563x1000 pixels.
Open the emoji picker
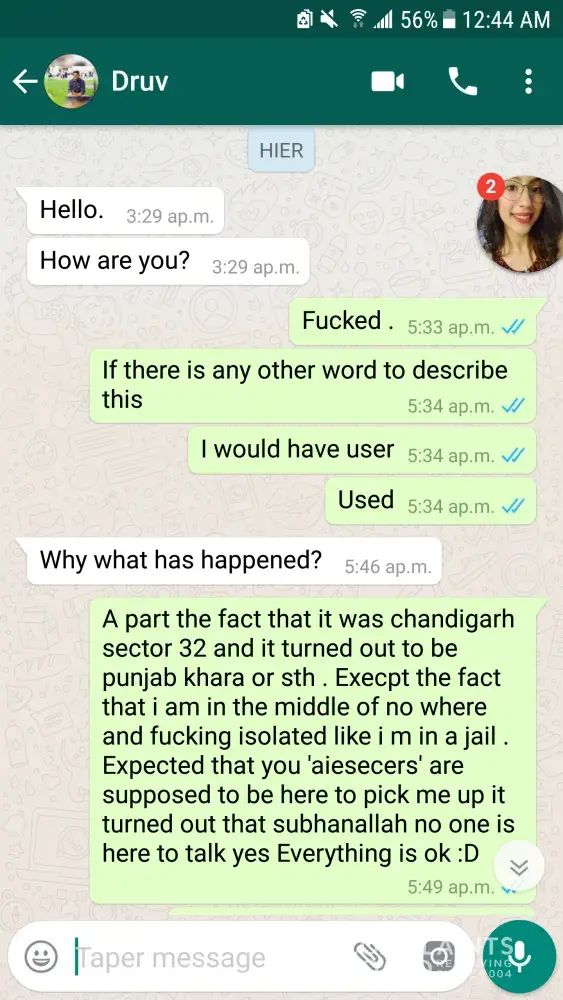[x=41, y=956]
